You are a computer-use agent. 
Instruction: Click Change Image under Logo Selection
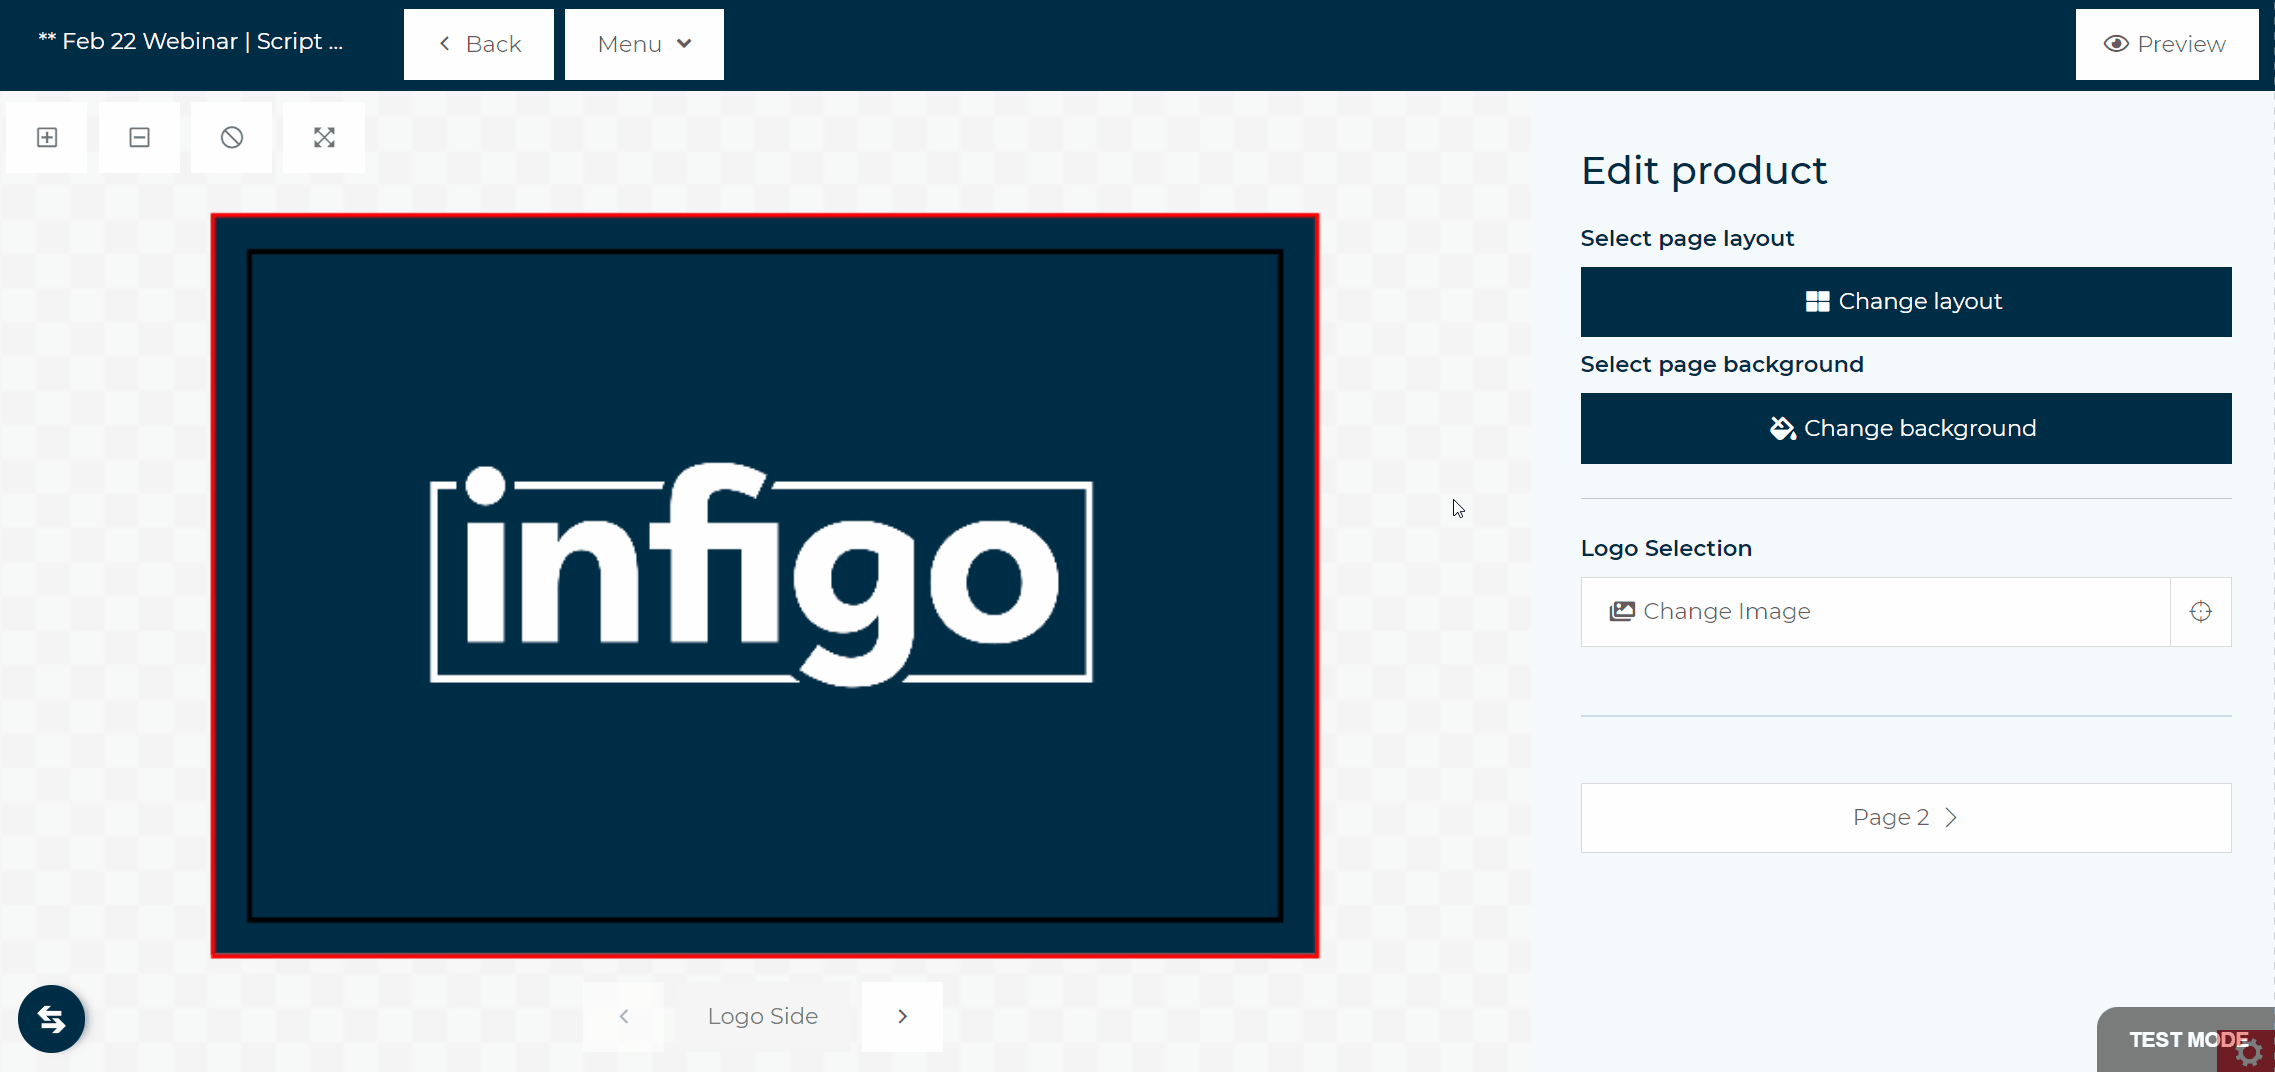coord(1876,612)
